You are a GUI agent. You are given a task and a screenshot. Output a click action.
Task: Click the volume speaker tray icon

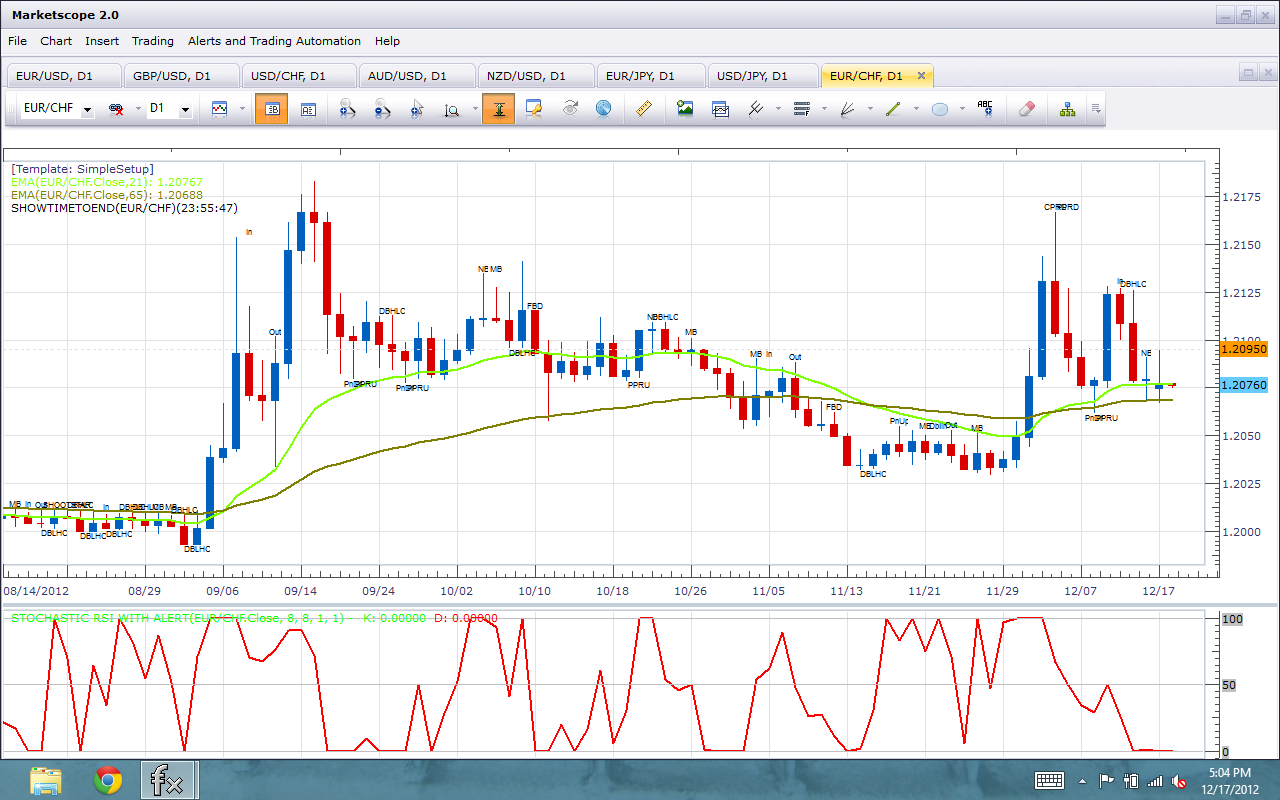(x=1177, y=781)
